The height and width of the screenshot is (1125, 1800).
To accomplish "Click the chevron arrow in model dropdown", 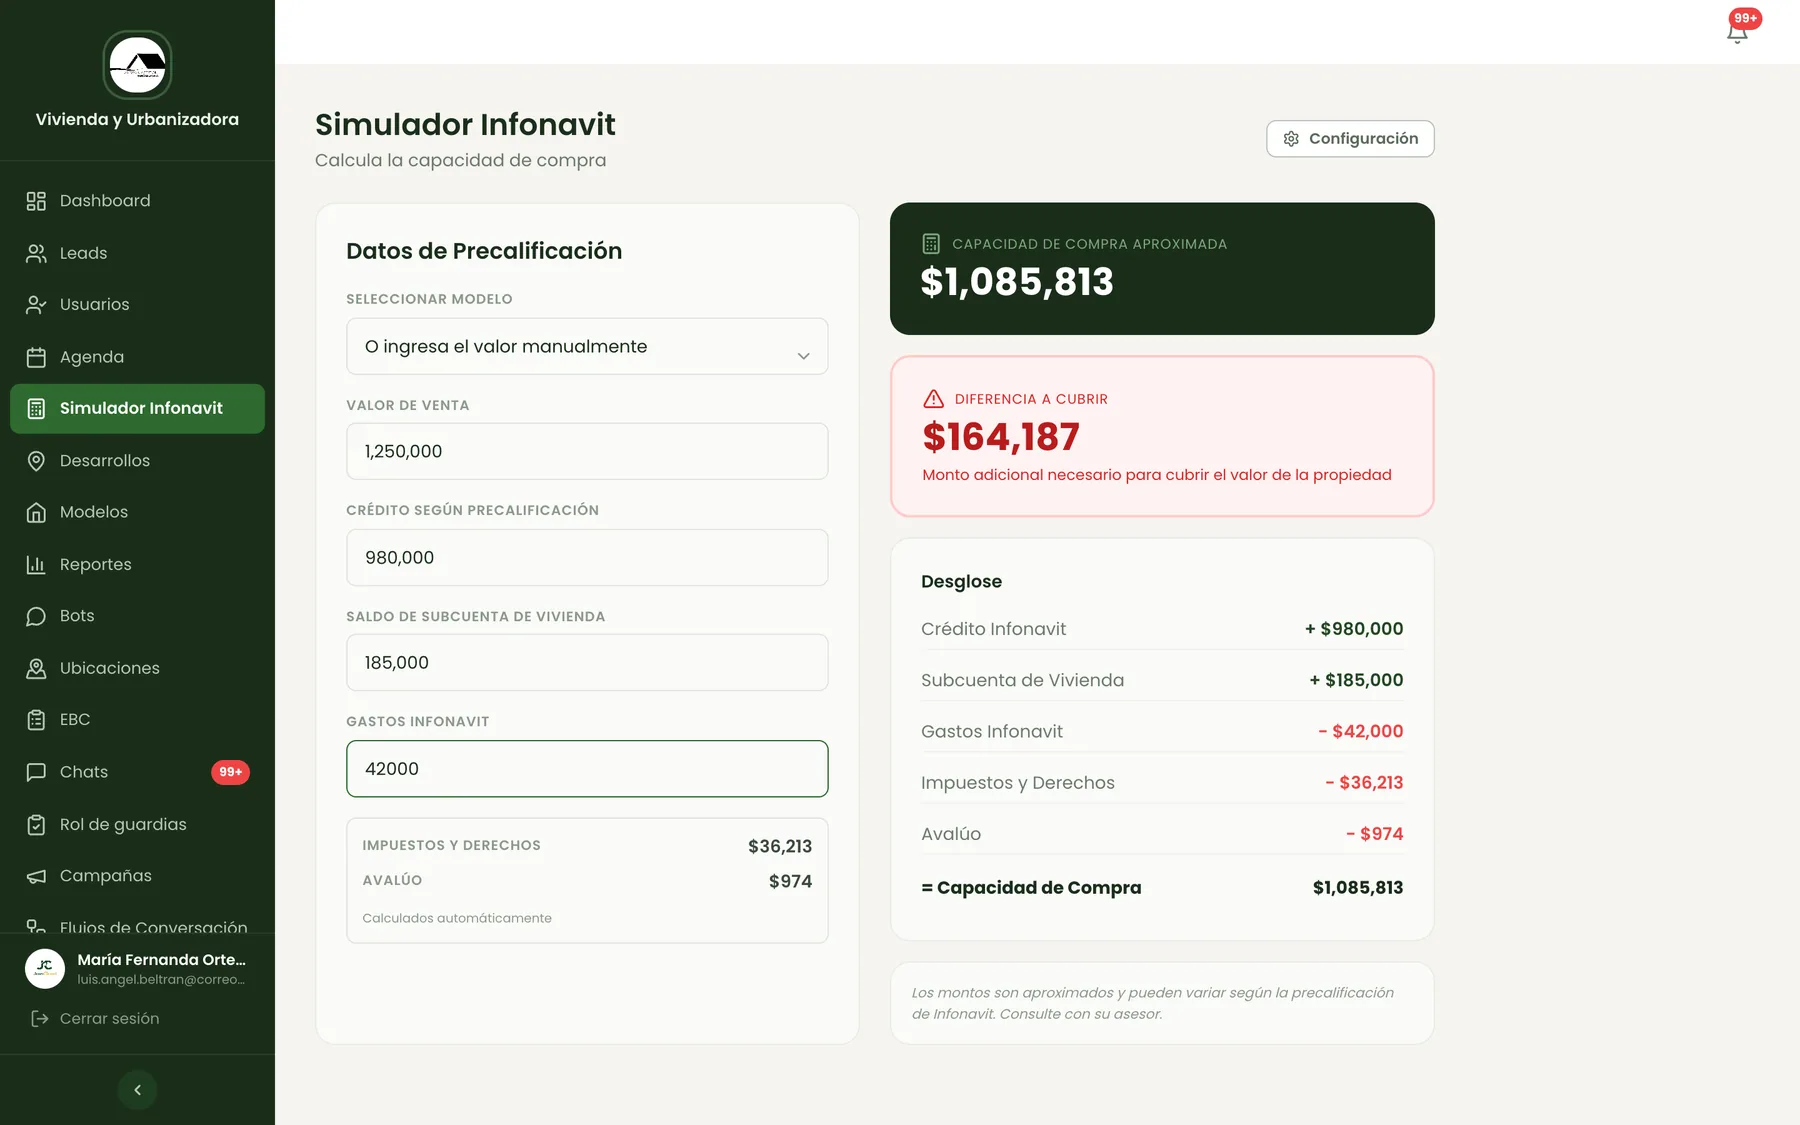I will (x=803, y=356).
